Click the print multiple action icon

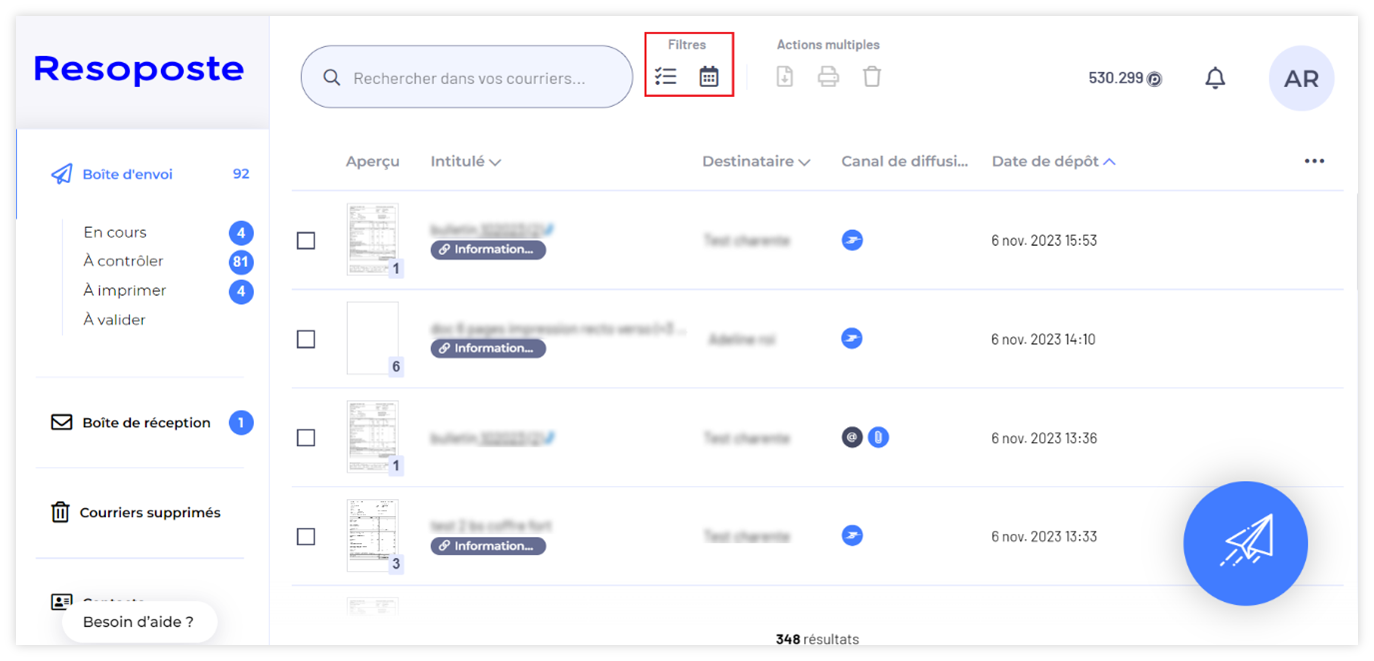(x=828, y=76)
